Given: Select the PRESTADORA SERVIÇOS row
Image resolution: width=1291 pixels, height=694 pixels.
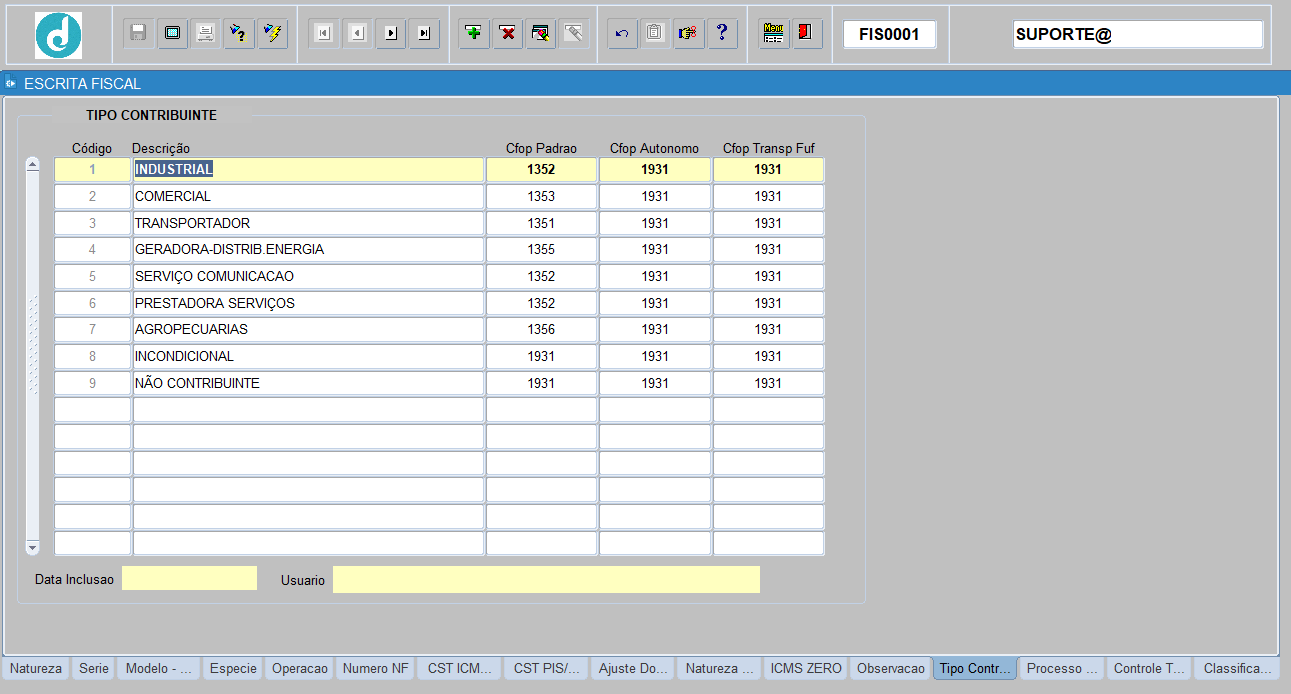Looking at the screenshot, I should (x=308, y=303).
